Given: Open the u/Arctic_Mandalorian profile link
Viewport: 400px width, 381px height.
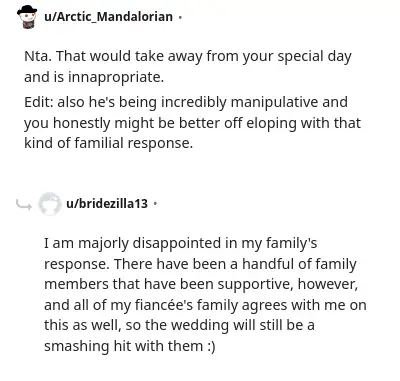Looking at the screenshot, I should point(109,16).
